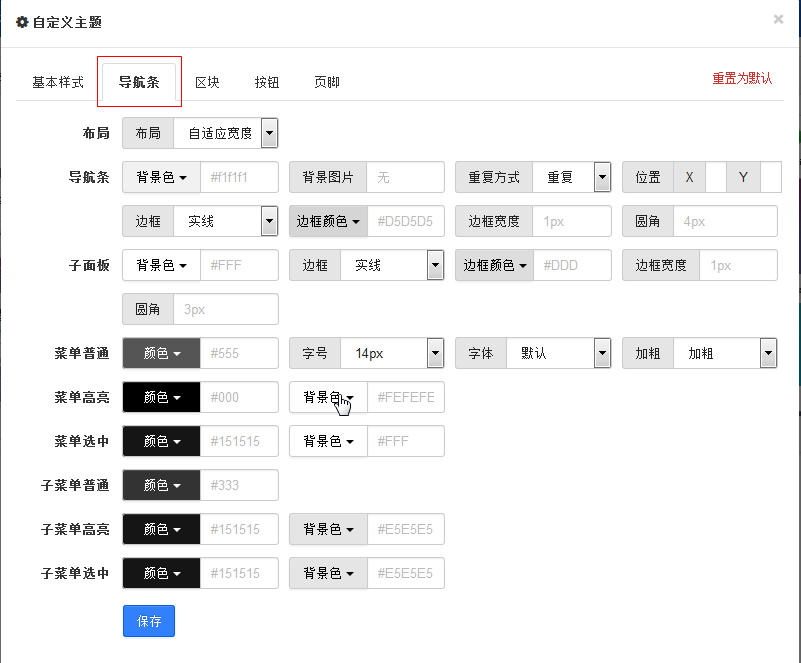Click the 子菜单选中 #151515 color field
This screenshot has width=801, height=663.
pos(240,573)
